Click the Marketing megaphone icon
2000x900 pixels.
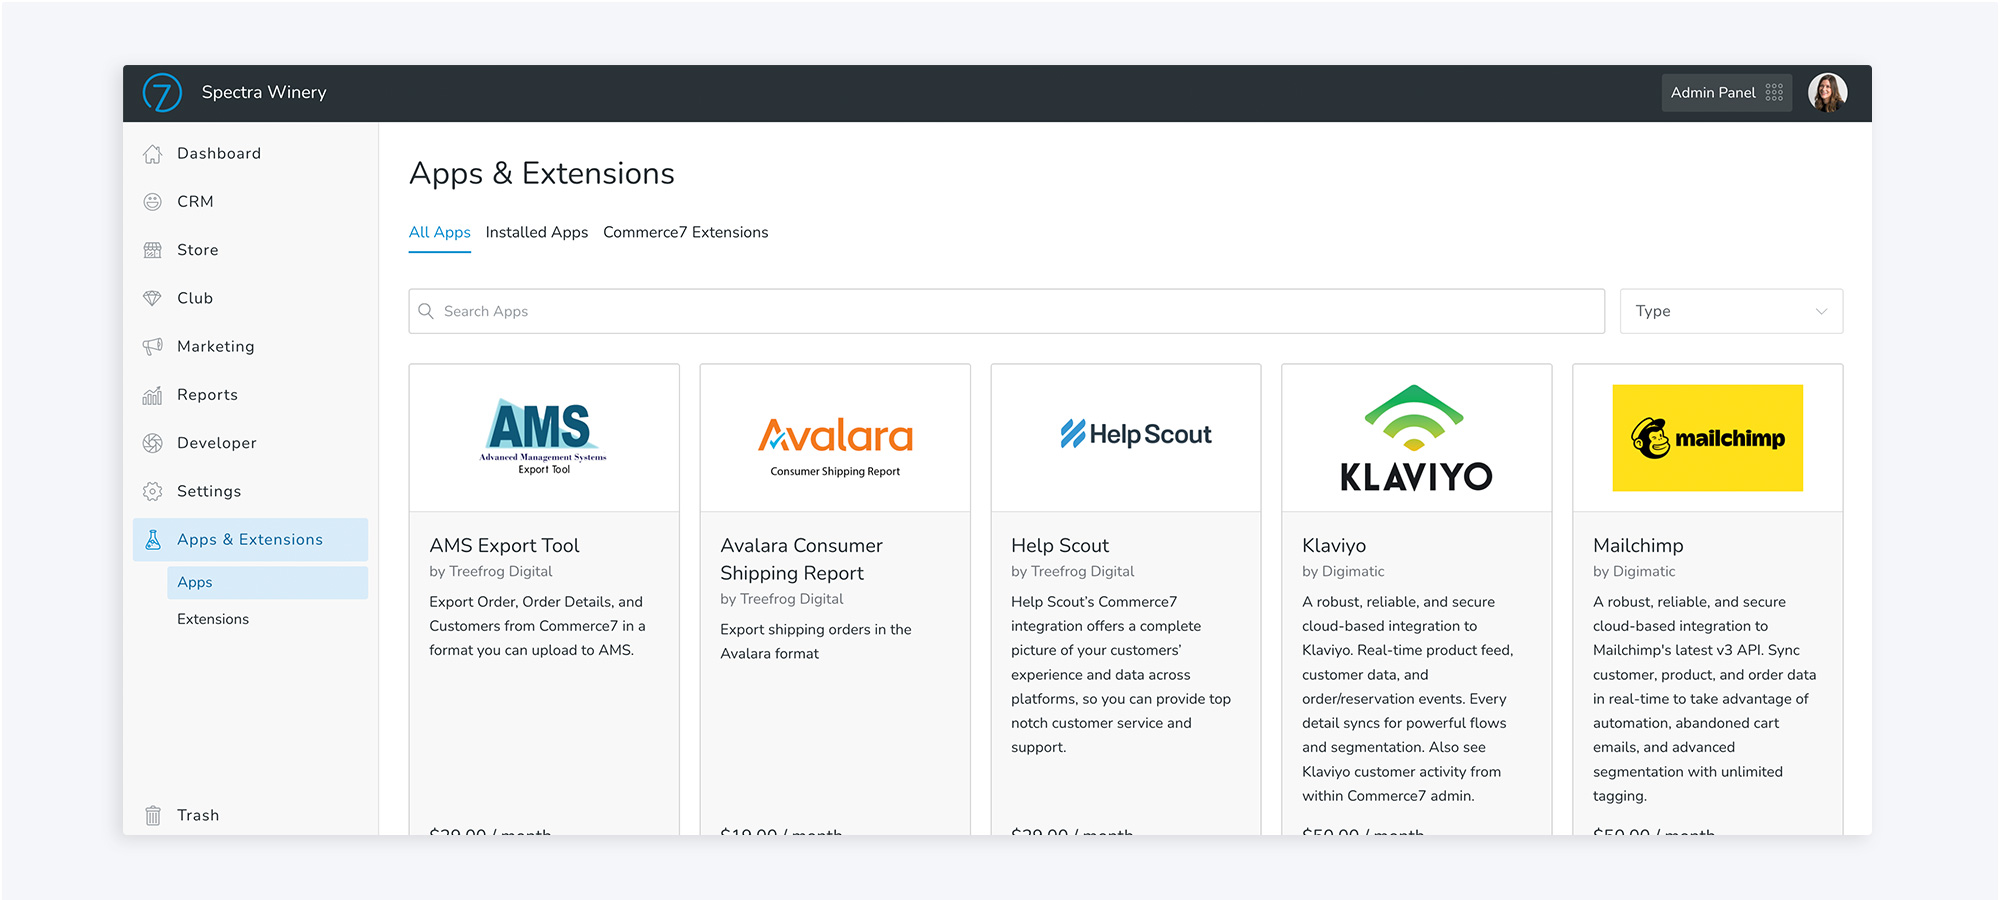click(x=152, y=346)
